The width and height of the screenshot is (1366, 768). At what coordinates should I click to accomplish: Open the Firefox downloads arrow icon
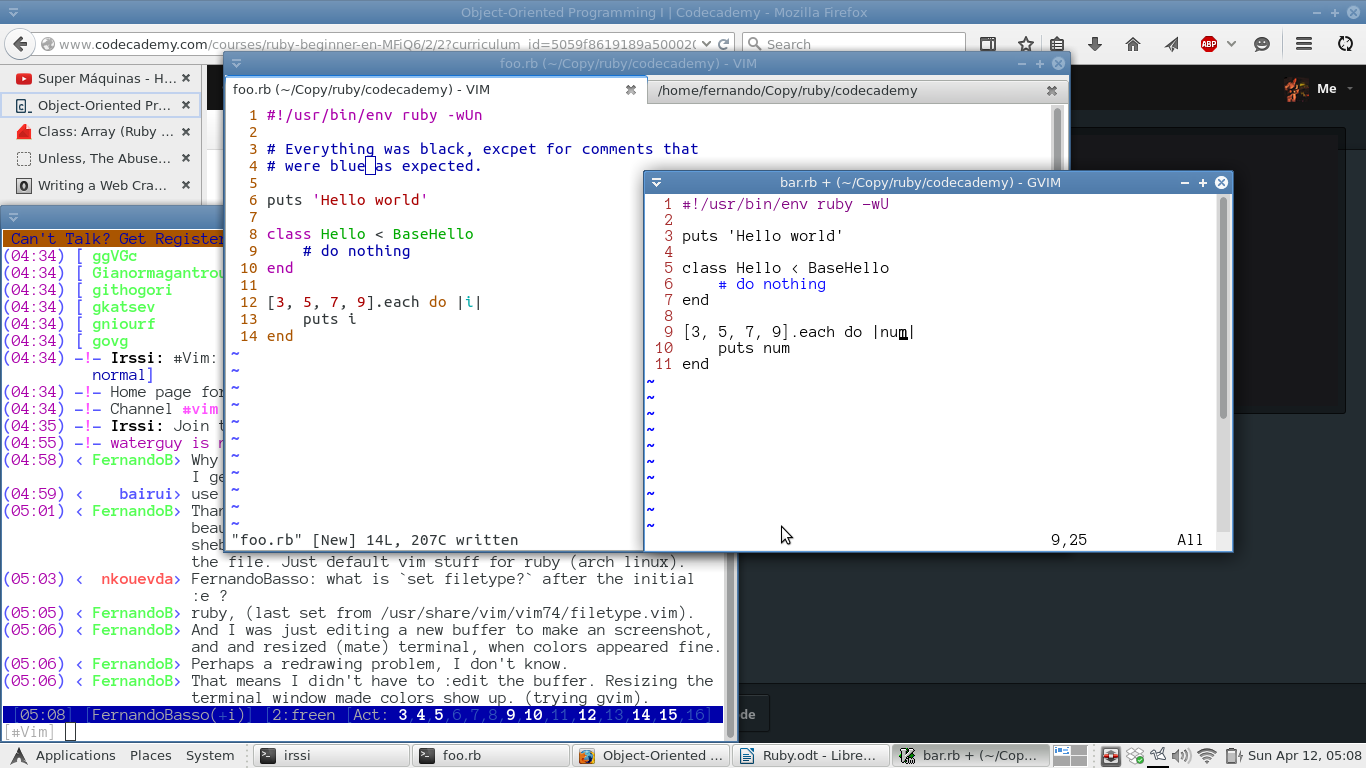tap(1095, 44)
